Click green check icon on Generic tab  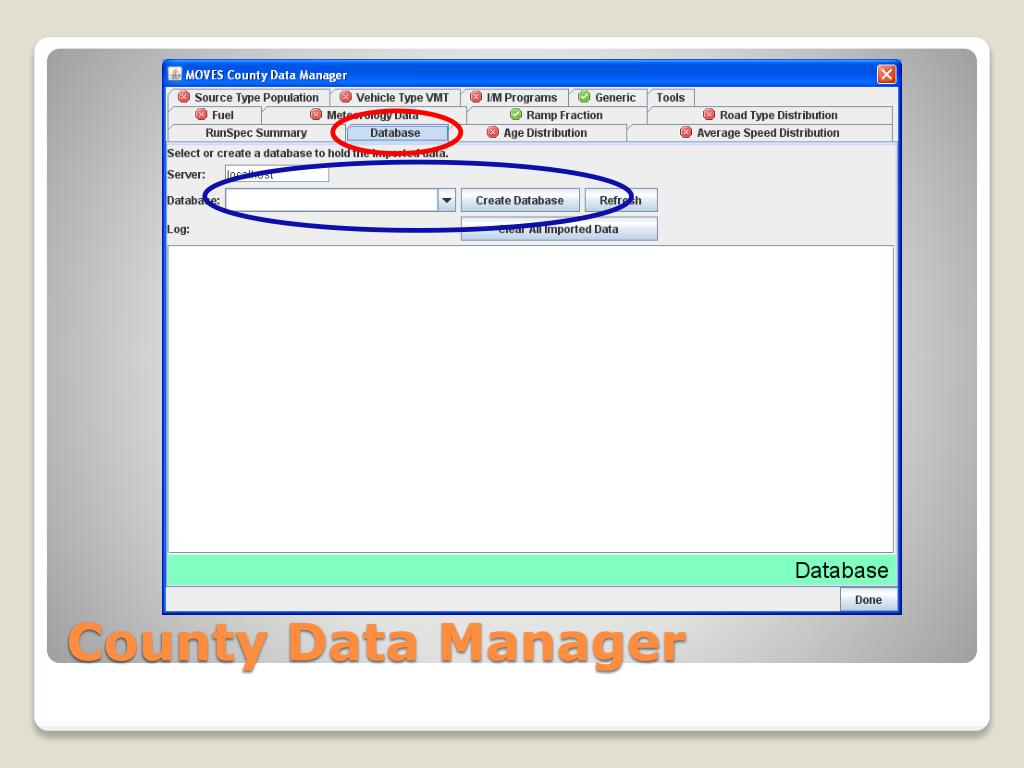584,97
